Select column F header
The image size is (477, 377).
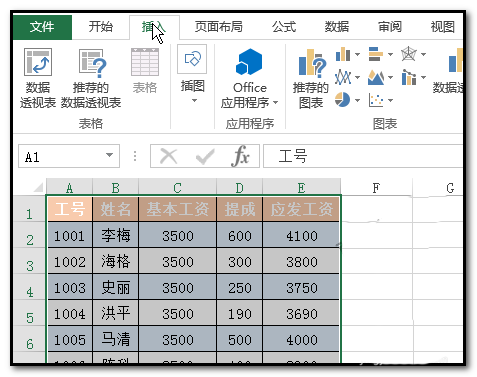pos(376,187)
